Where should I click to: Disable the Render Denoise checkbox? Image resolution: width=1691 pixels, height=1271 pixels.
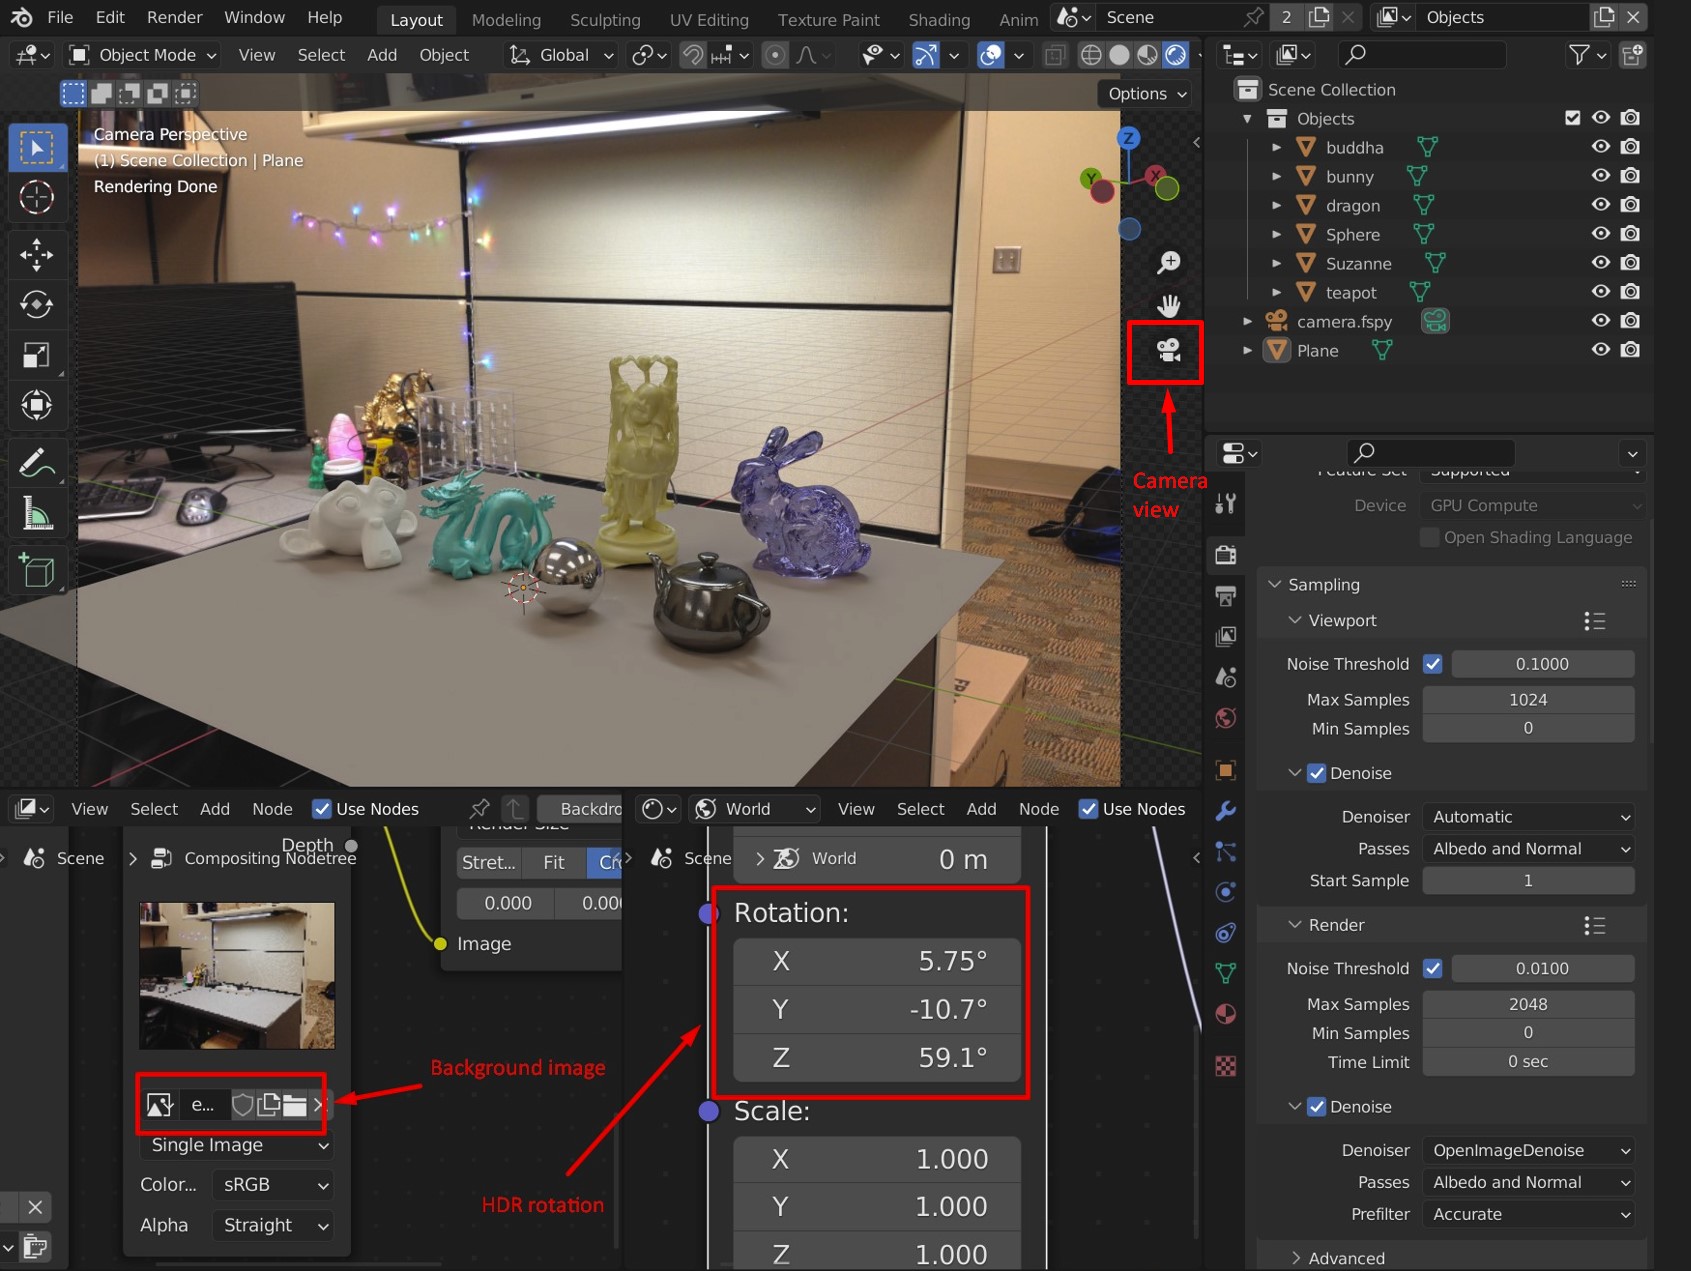(1316, 1107)
